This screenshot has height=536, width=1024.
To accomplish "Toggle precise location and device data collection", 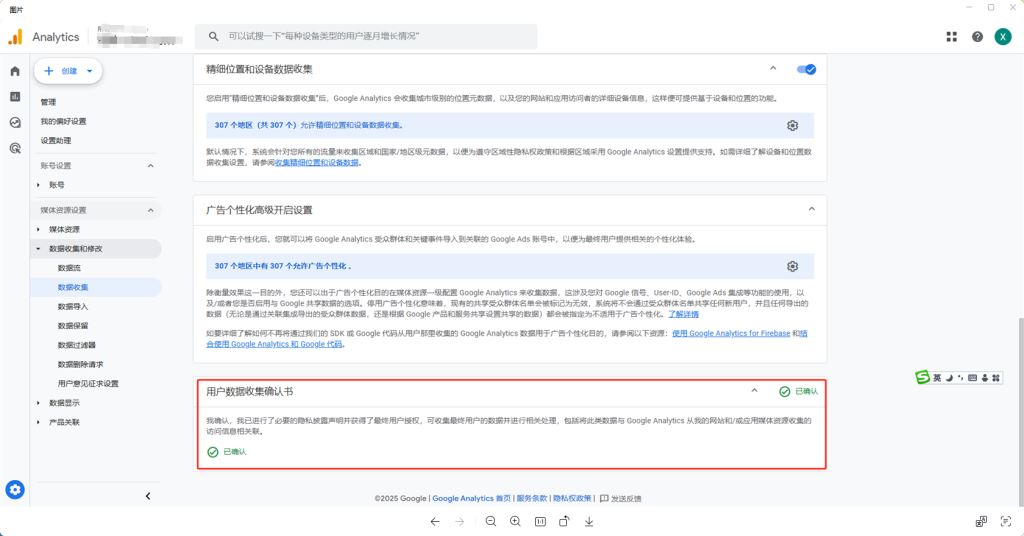I will coord(806,69).
